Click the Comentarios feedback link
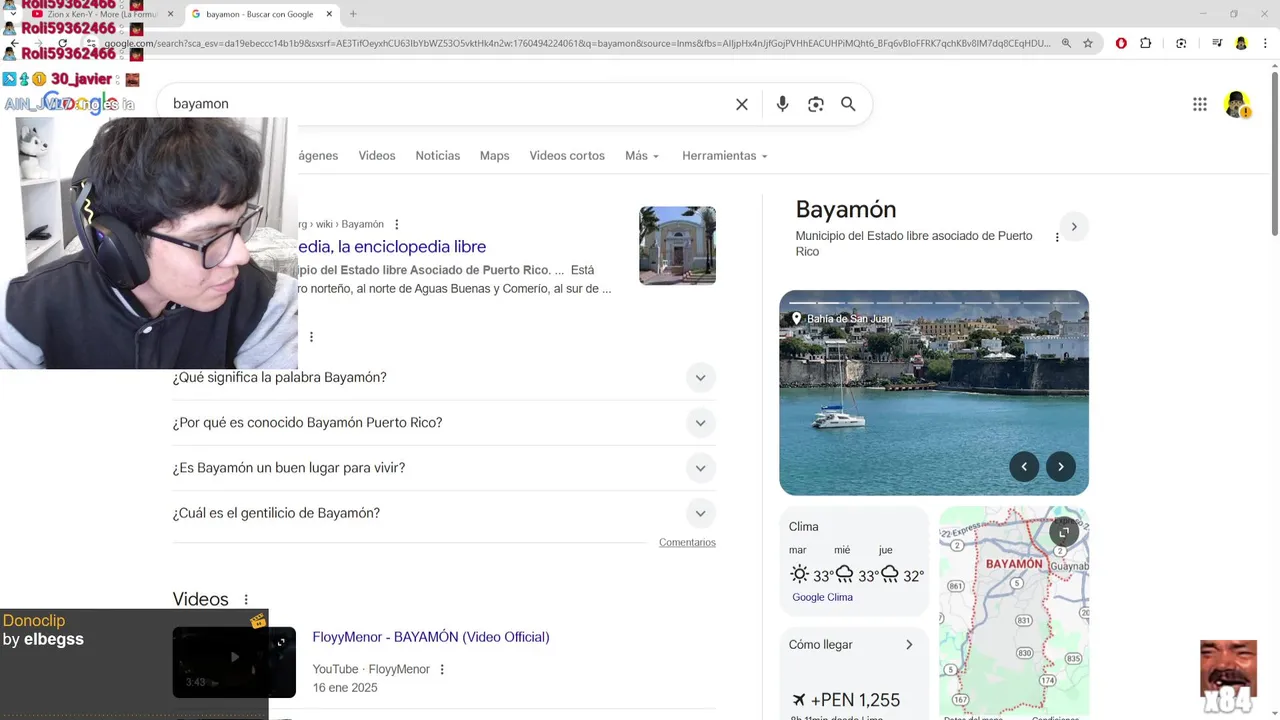The image size is (1280, 720). (687, 542)
